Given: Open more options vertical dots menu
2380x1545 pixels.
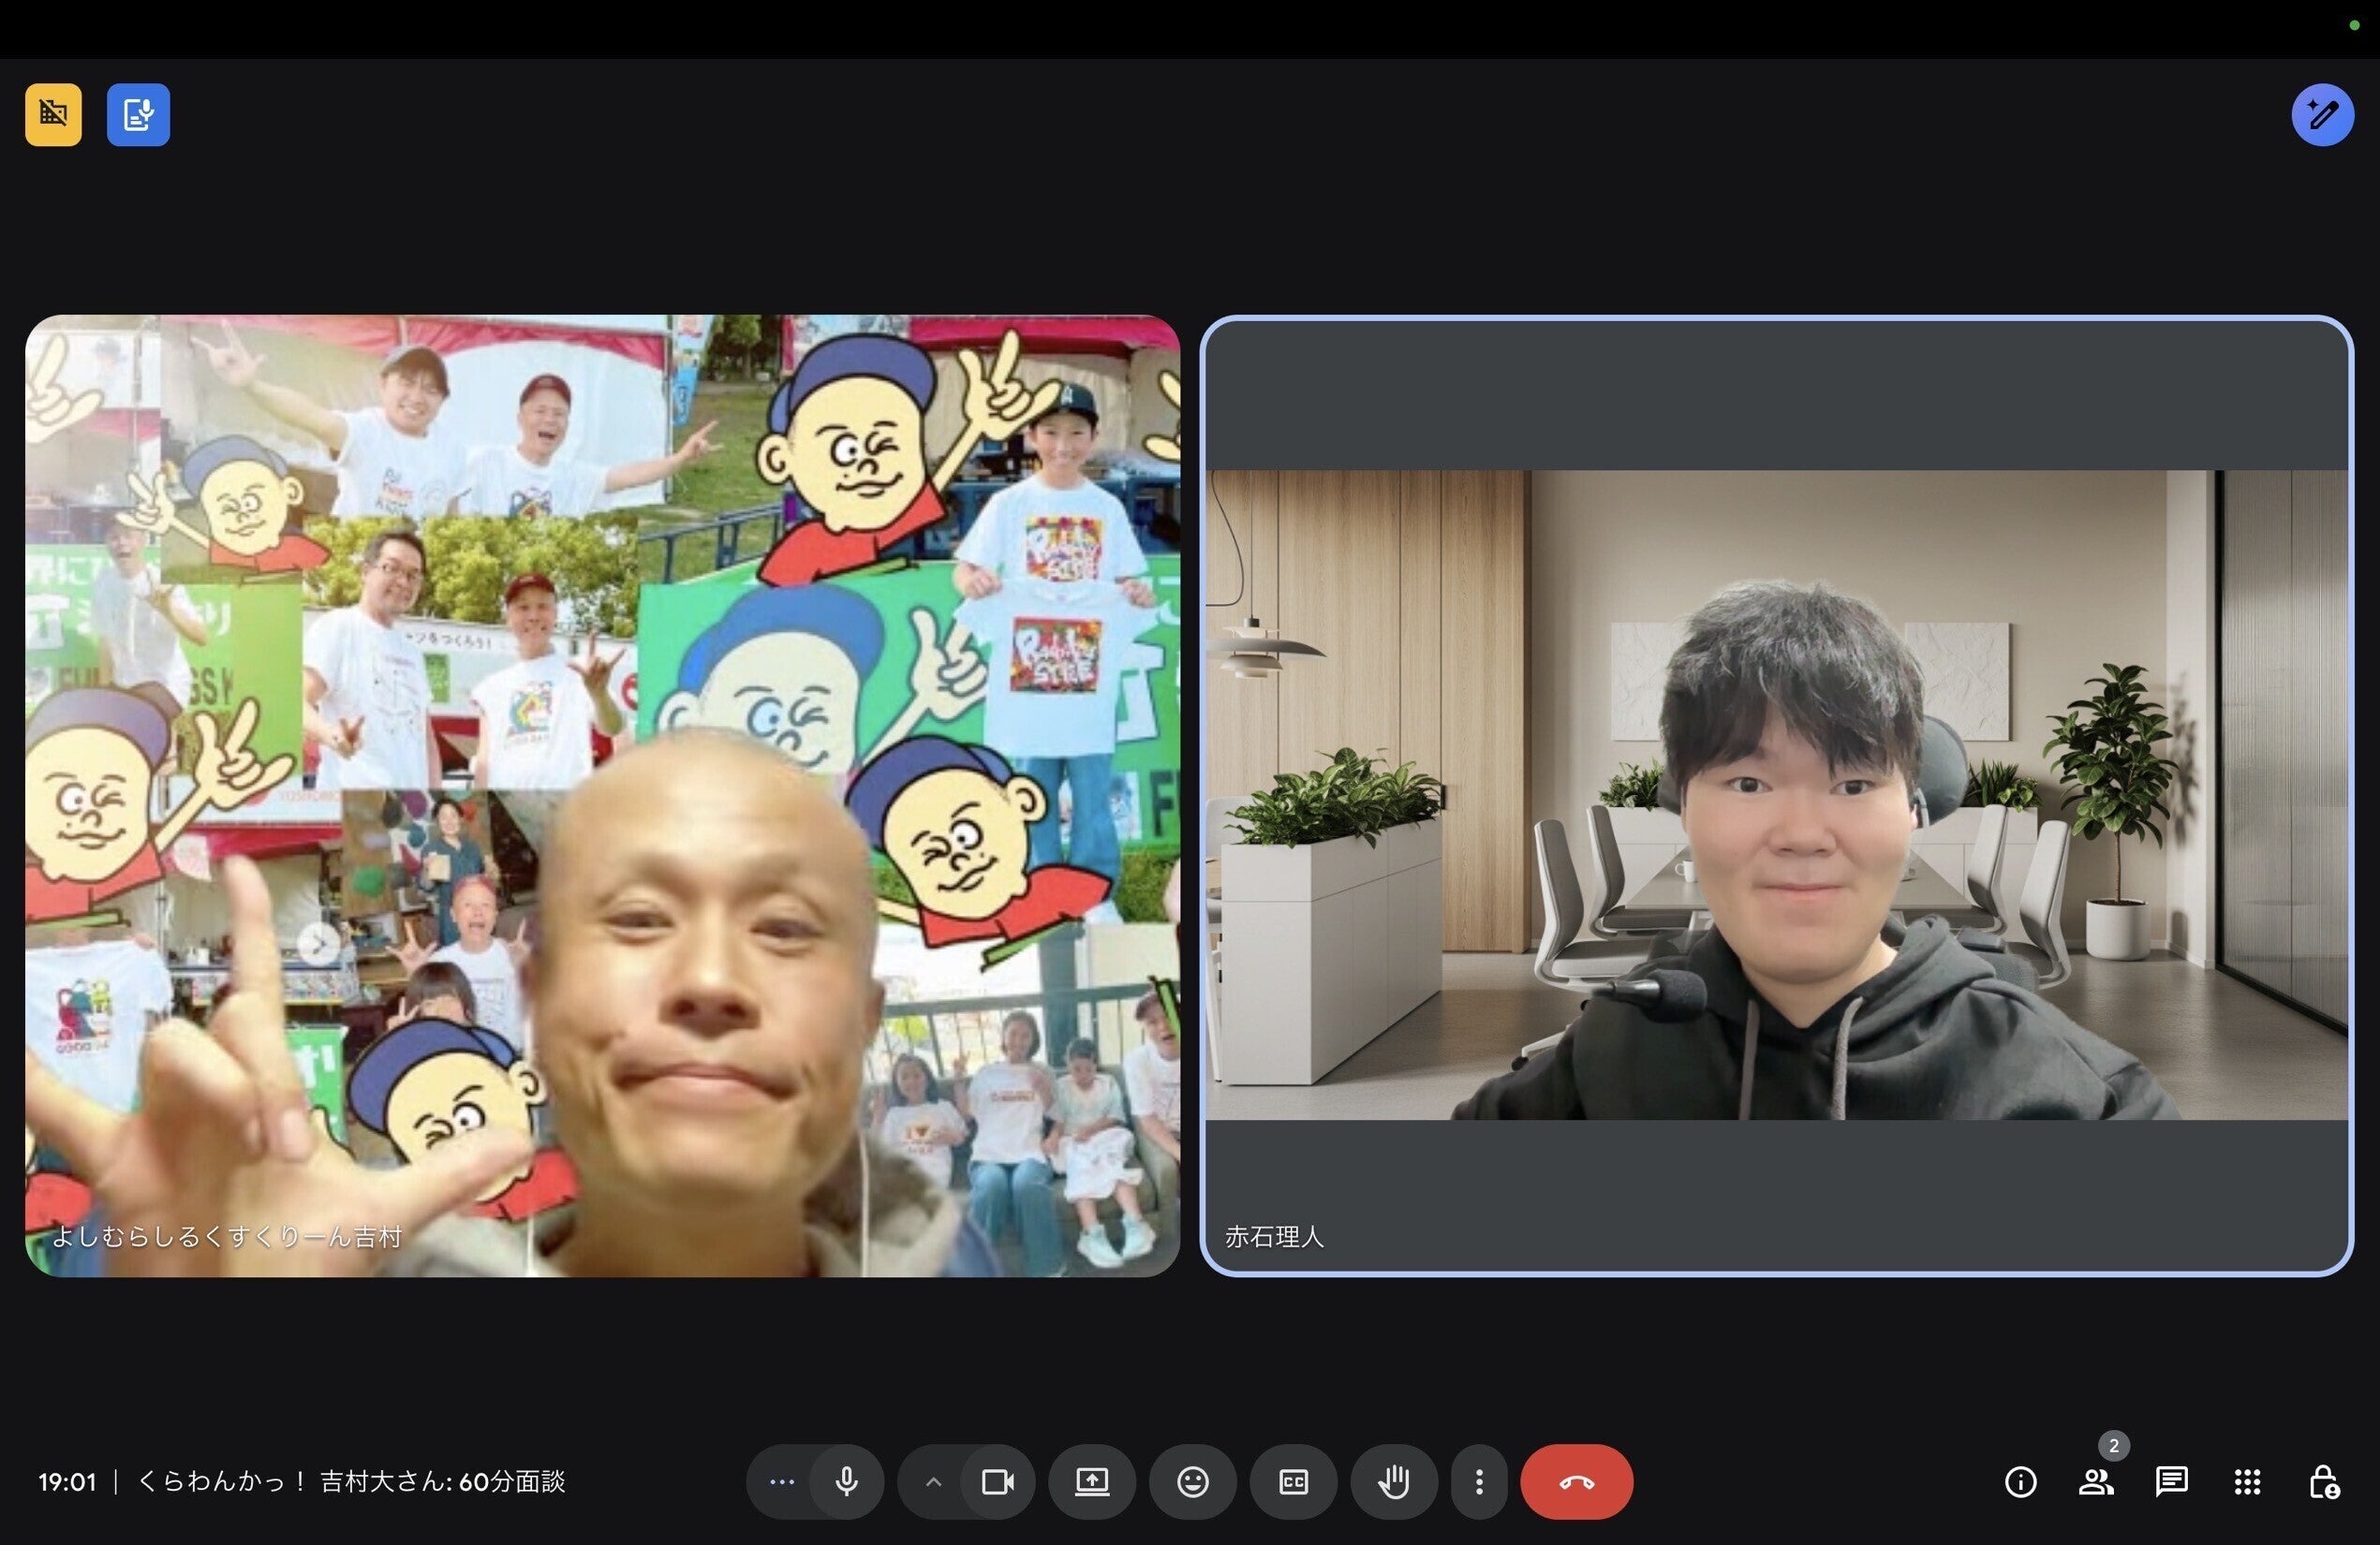Looking at the screenshot, I should [x=1479, y=1481].
